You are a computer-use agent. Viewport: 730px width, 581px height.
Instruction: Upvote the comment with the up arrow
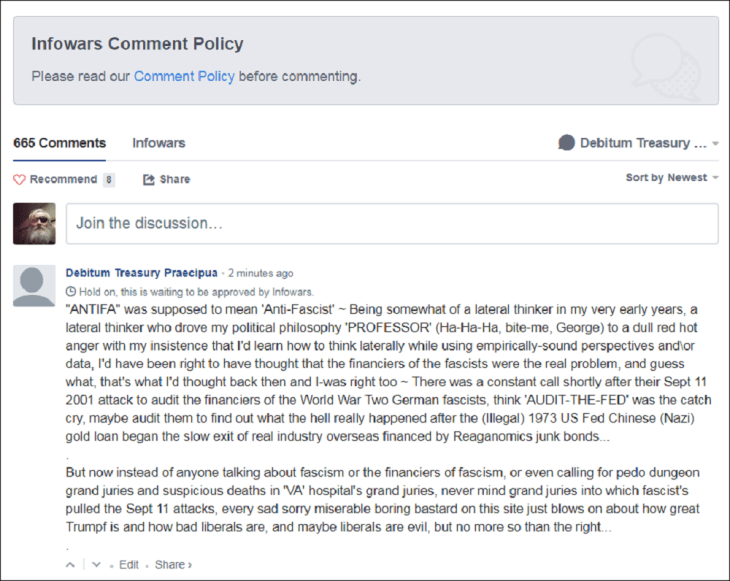71,565
